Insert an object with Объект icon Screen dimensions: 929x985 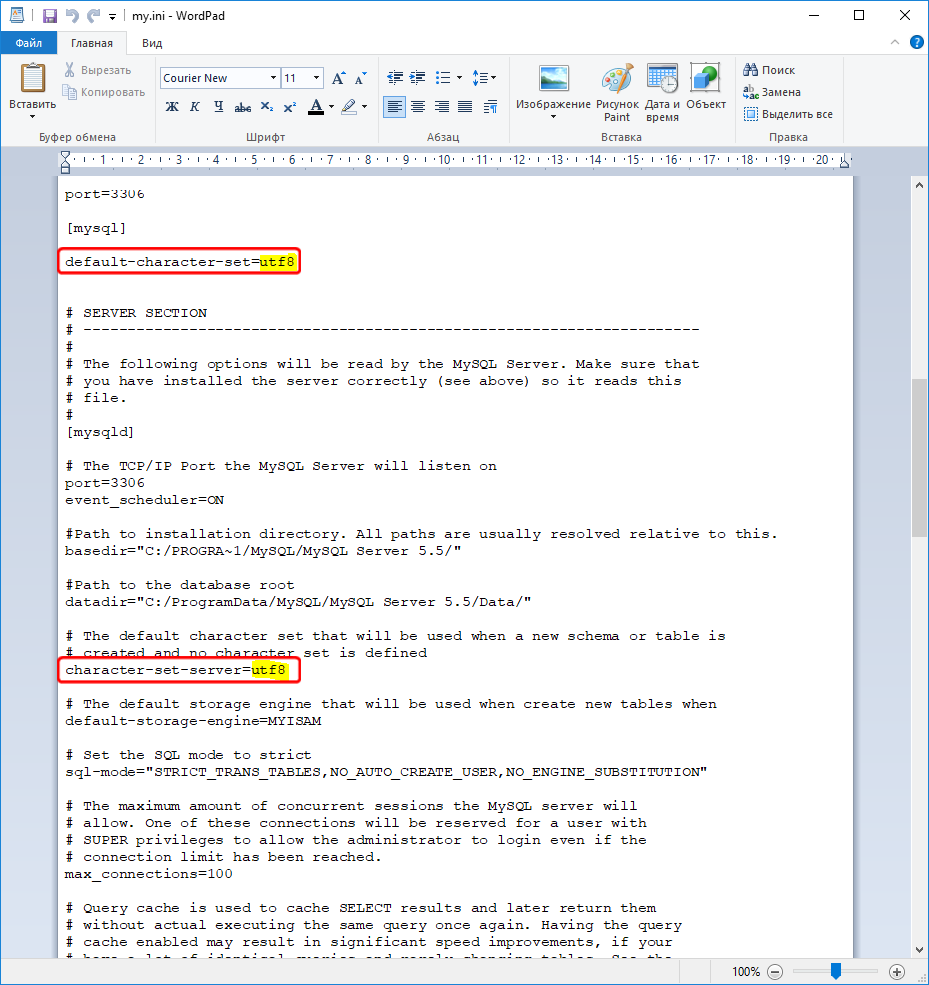pos(706,92)
